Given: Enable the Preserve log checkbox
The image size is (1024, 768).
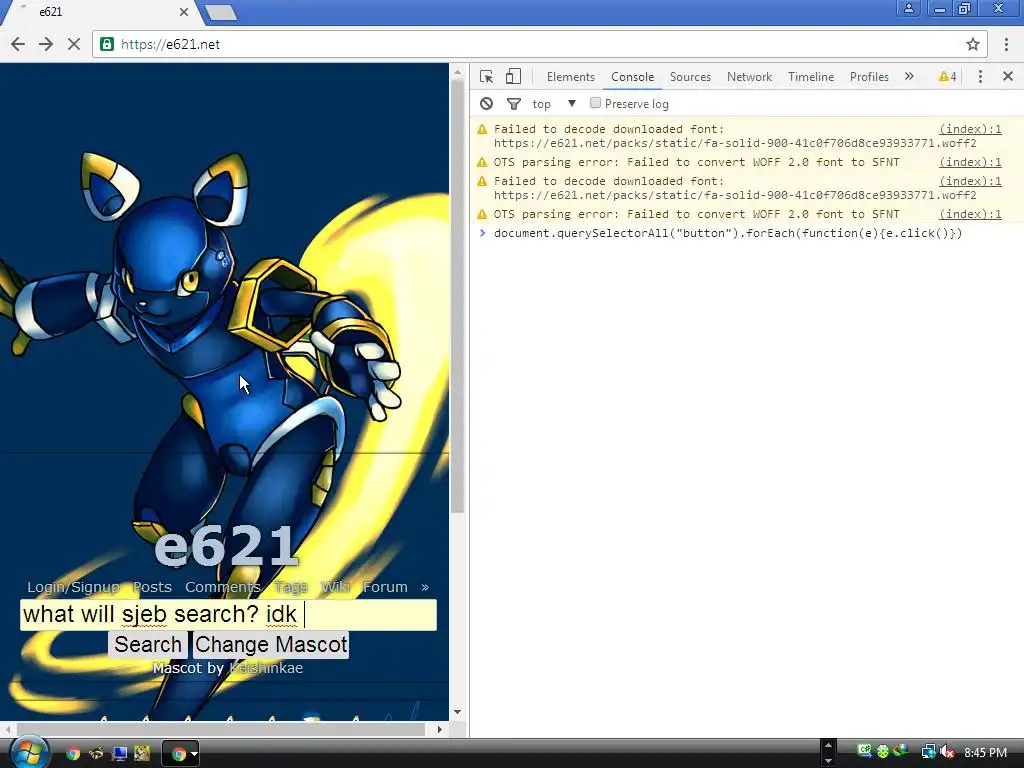Looking at the screenshot, I should 595,103.
